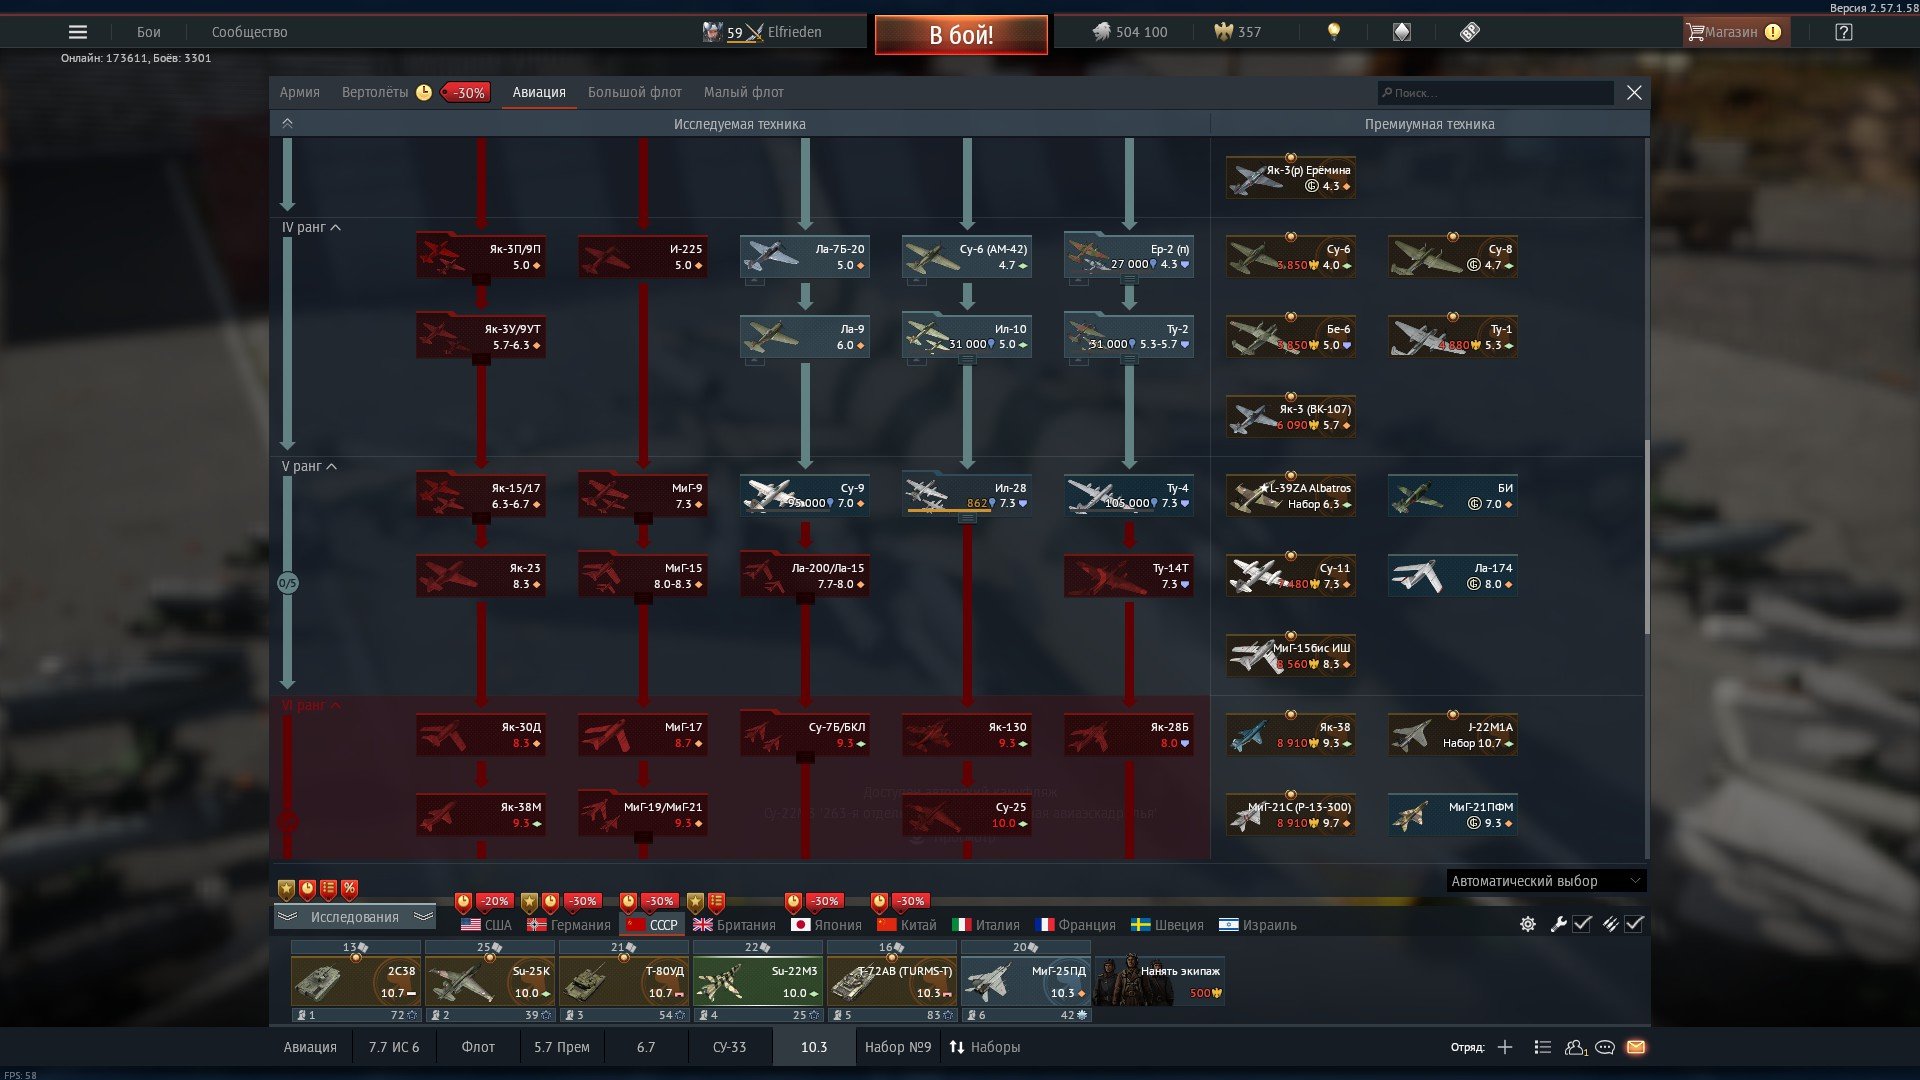Switch to the Большой флот tab
This screenshot has height=1080, width=1920.
pos(634,92)
